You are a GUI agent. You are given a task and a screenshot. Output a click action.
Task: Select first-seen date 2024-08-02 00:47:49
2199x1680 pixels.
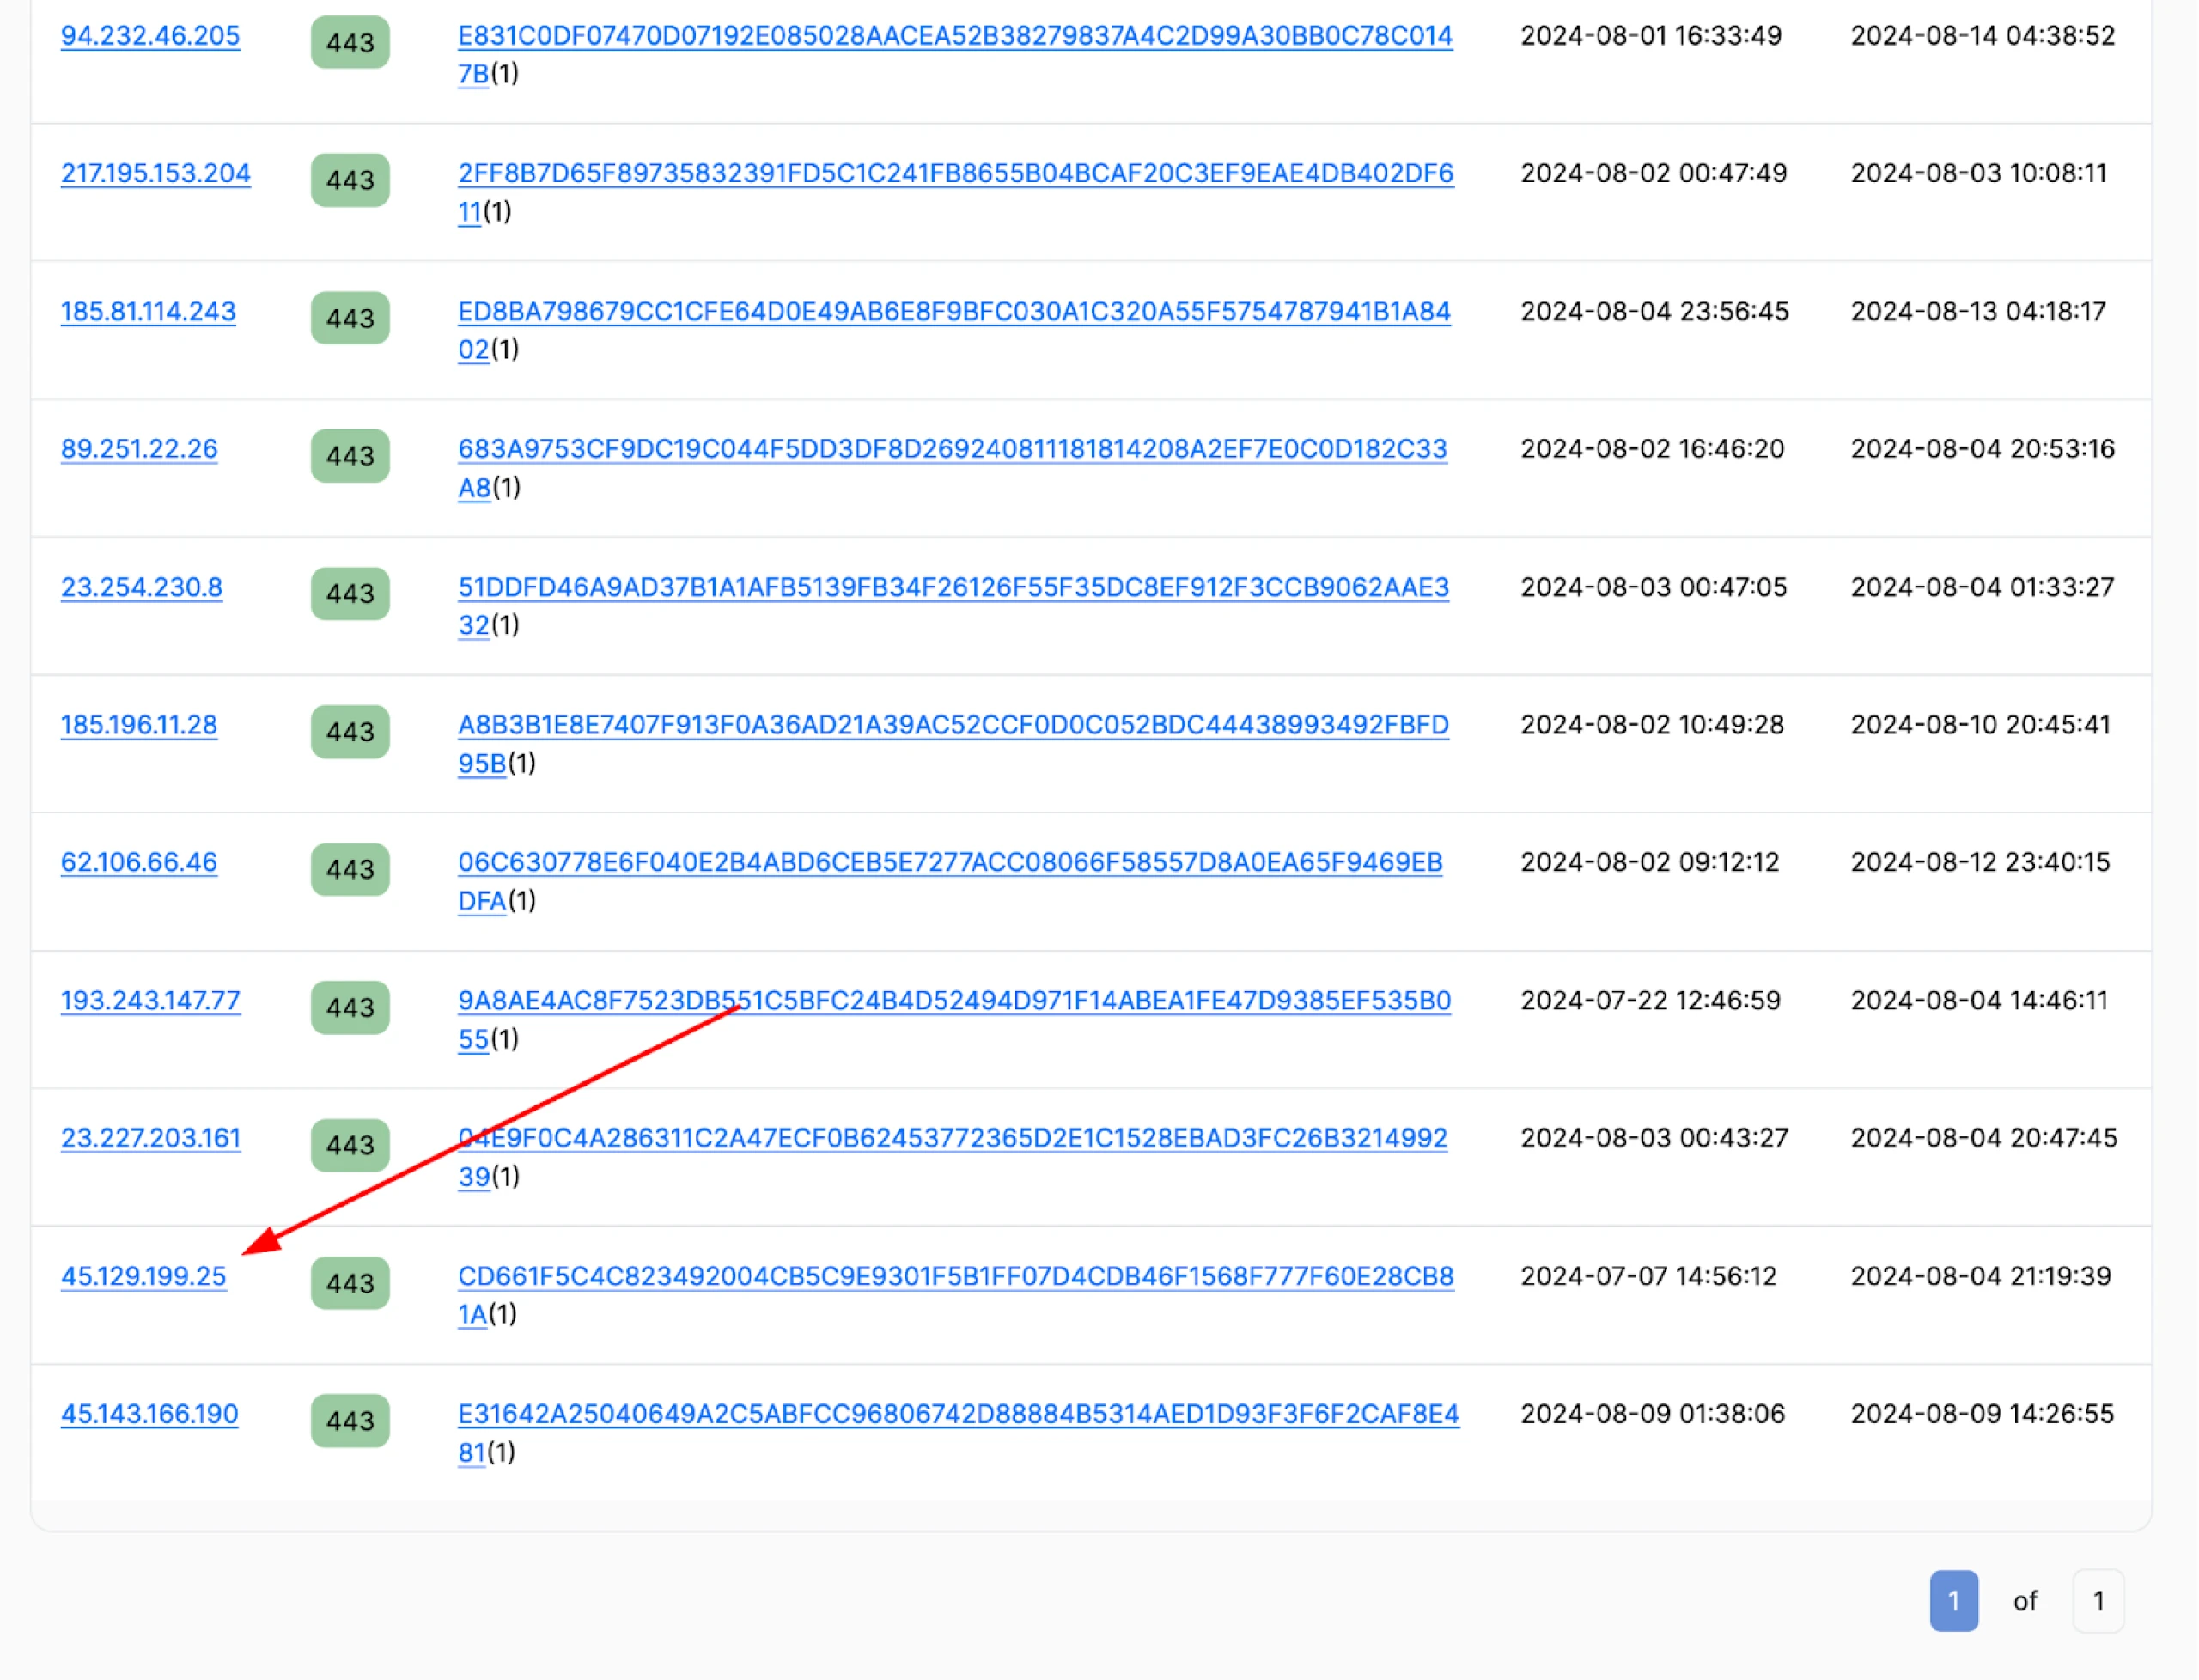[1654, 174]
